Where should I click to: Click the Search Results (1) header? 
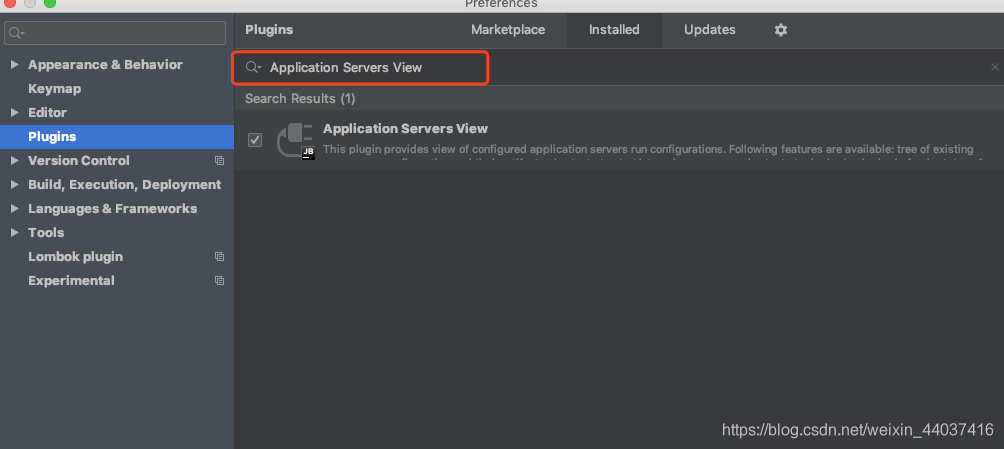[300, 99]
